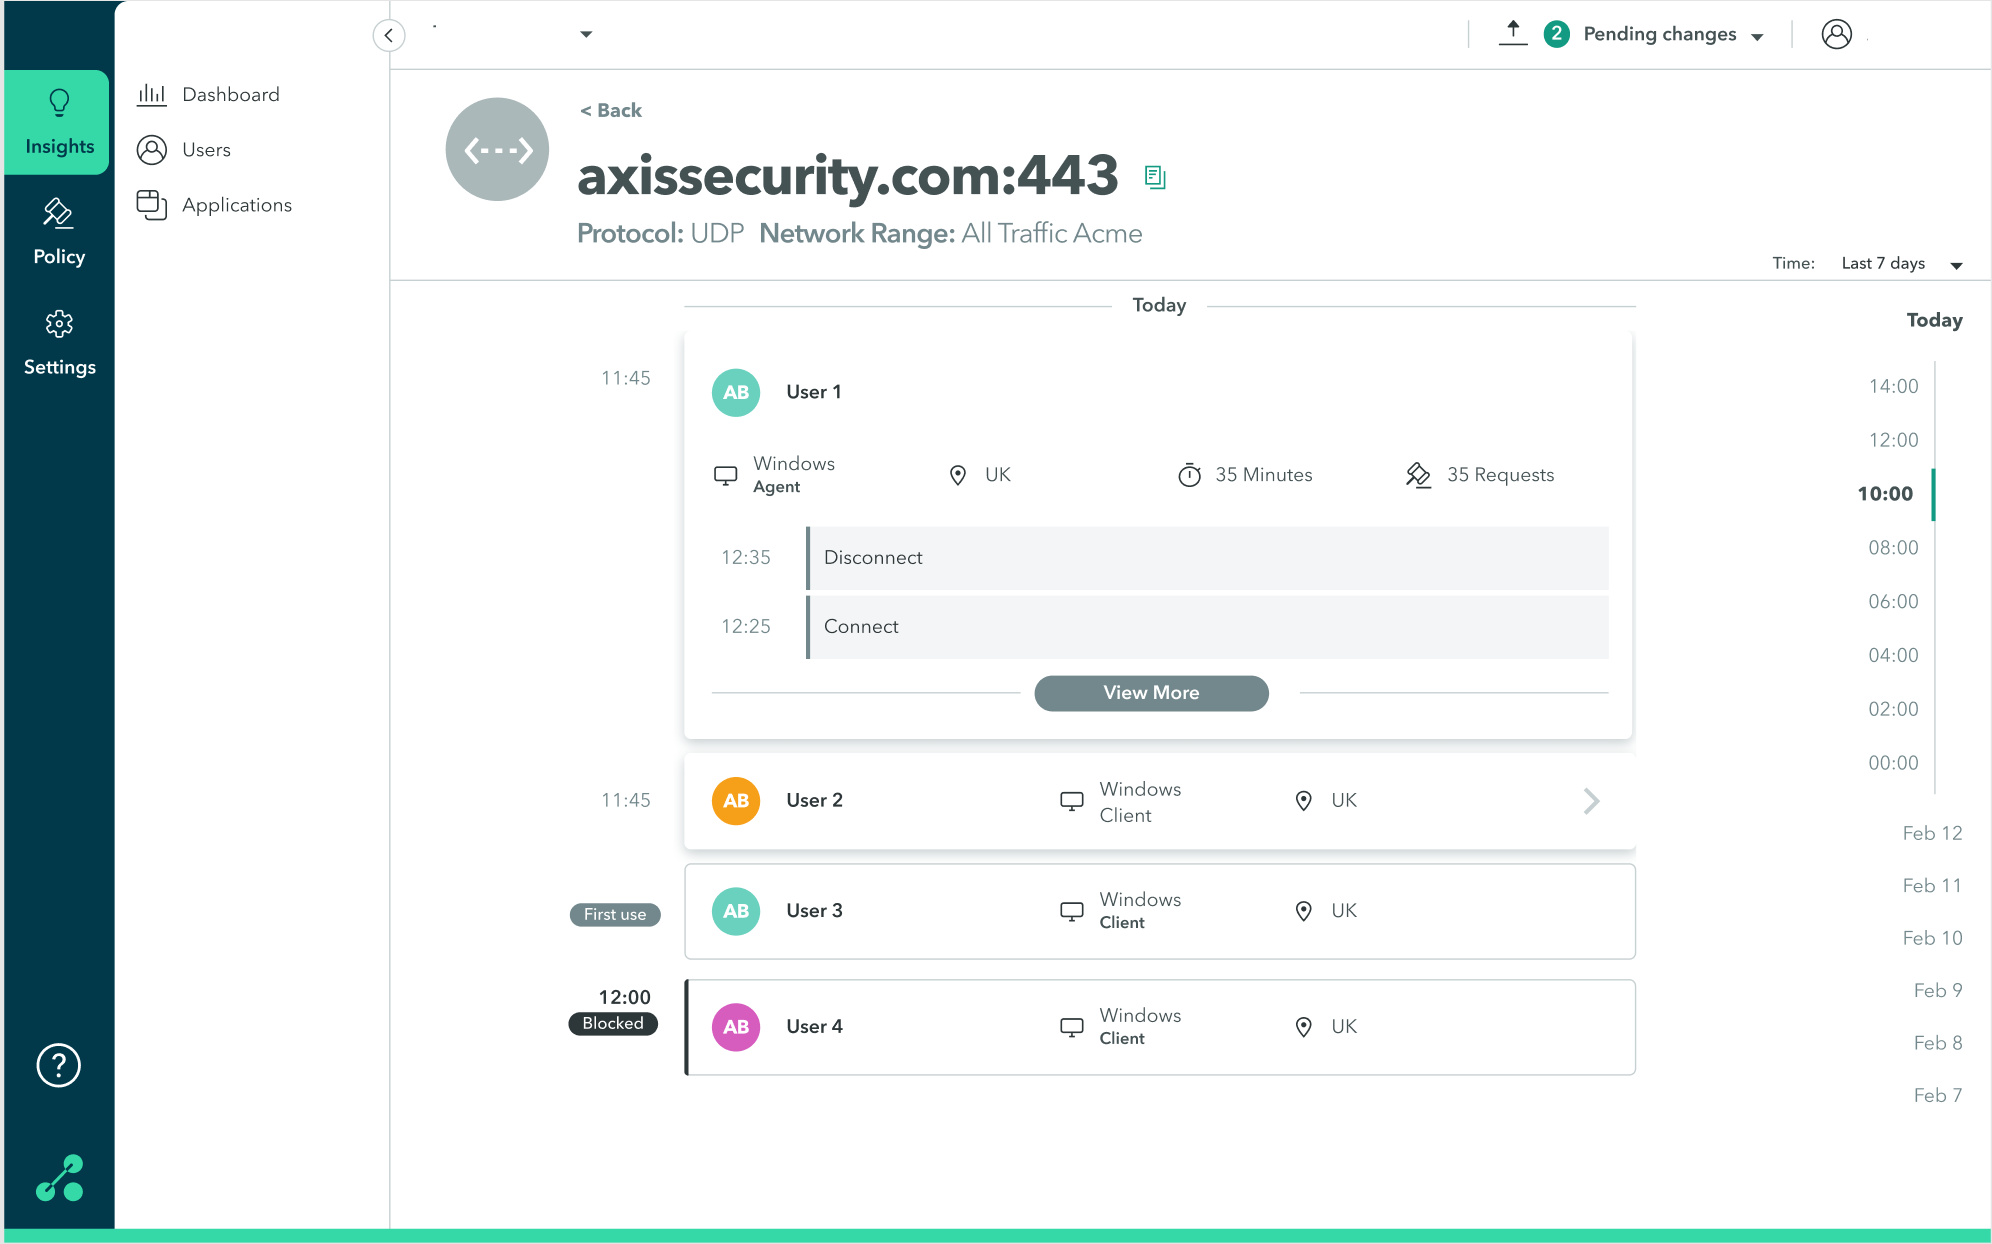The height and width of the screenshot is (1244, 1992).
Task: Collapse the side navigation panel
Action: tap(389, 35)
